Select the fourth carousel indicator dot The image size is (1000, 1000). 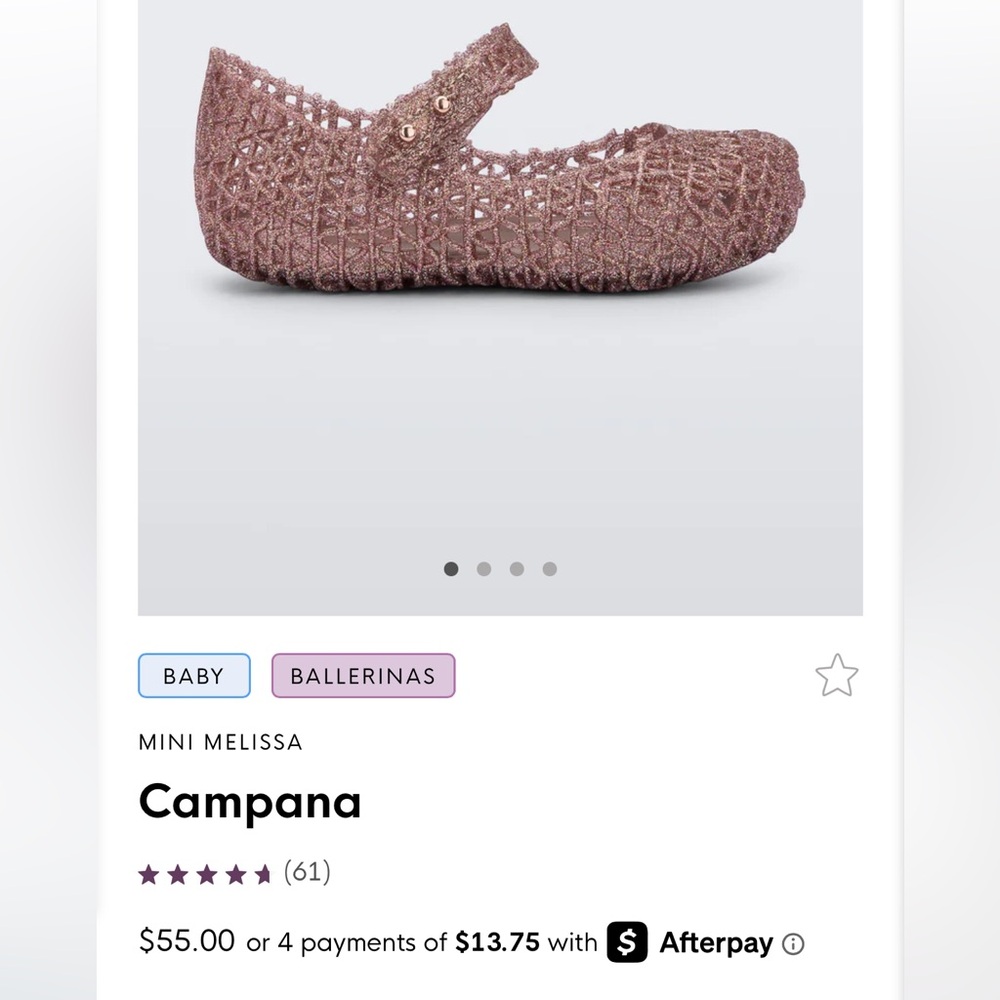click(549, 568)
